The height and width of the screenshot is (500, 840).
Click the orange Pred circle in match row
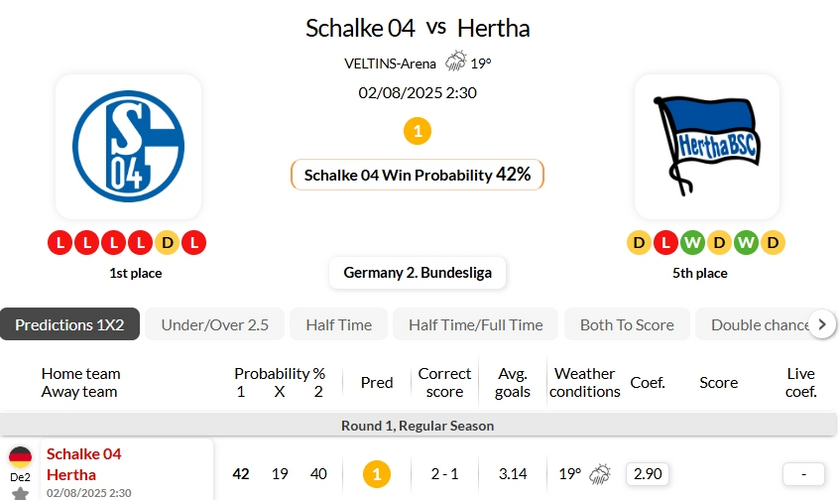(x=376, y=473)
